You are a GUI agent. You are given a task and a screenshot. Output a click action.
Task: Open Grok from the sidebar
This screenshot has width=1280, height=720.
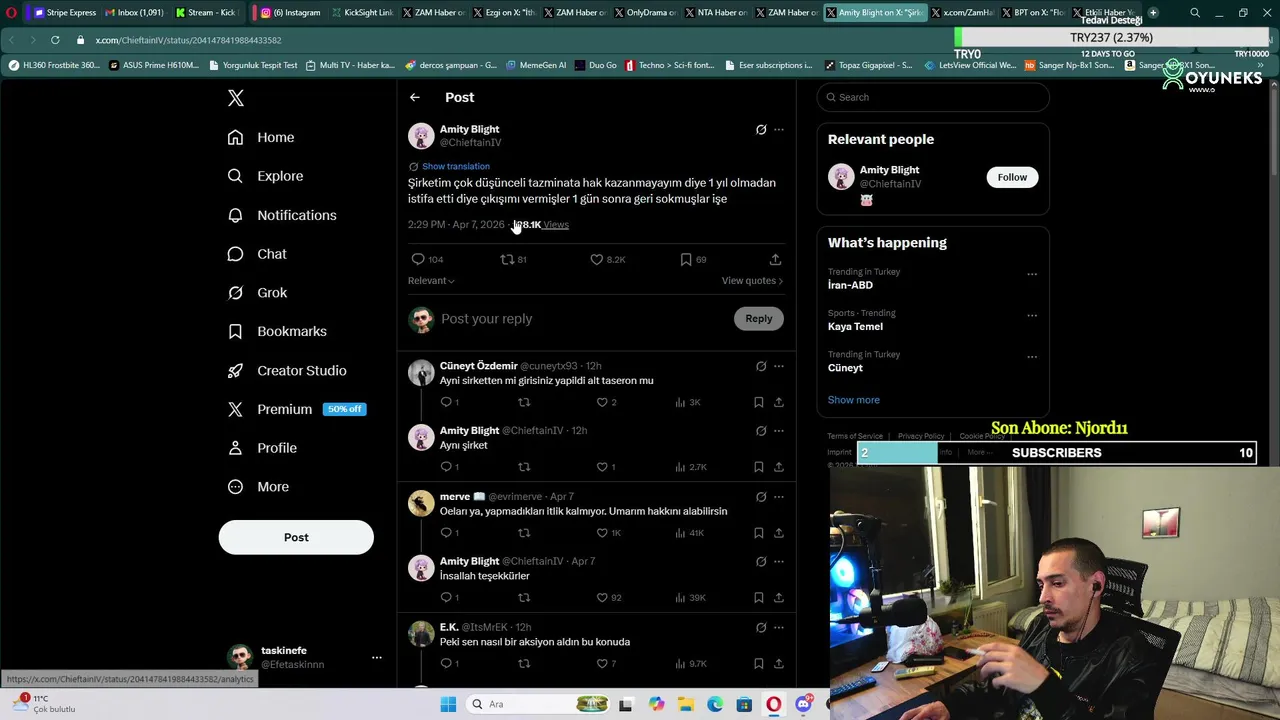pos(257,293)
